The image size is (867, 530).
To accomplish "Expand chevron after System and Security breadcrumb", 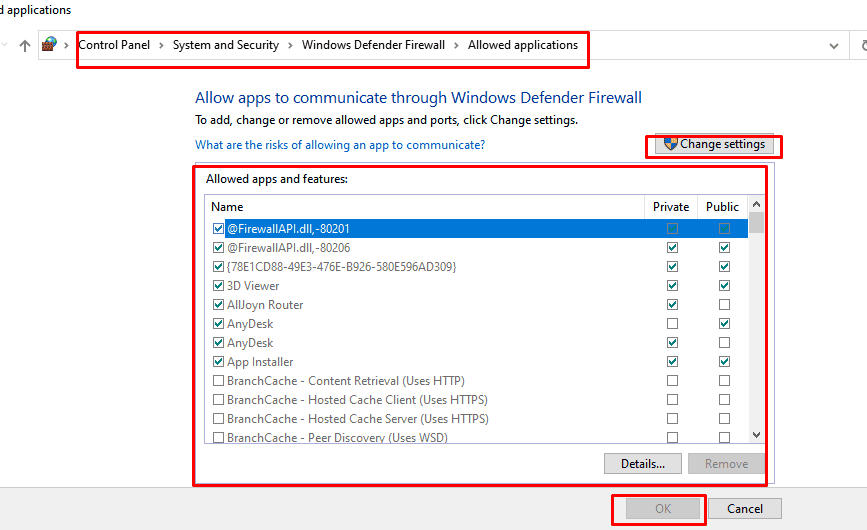I will point(290,45).
